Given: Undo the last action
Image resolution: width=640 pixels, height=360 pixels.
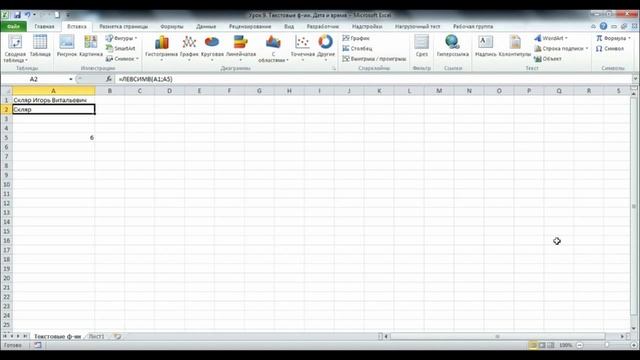Looking at the screenshot, I should click(27, 15).
